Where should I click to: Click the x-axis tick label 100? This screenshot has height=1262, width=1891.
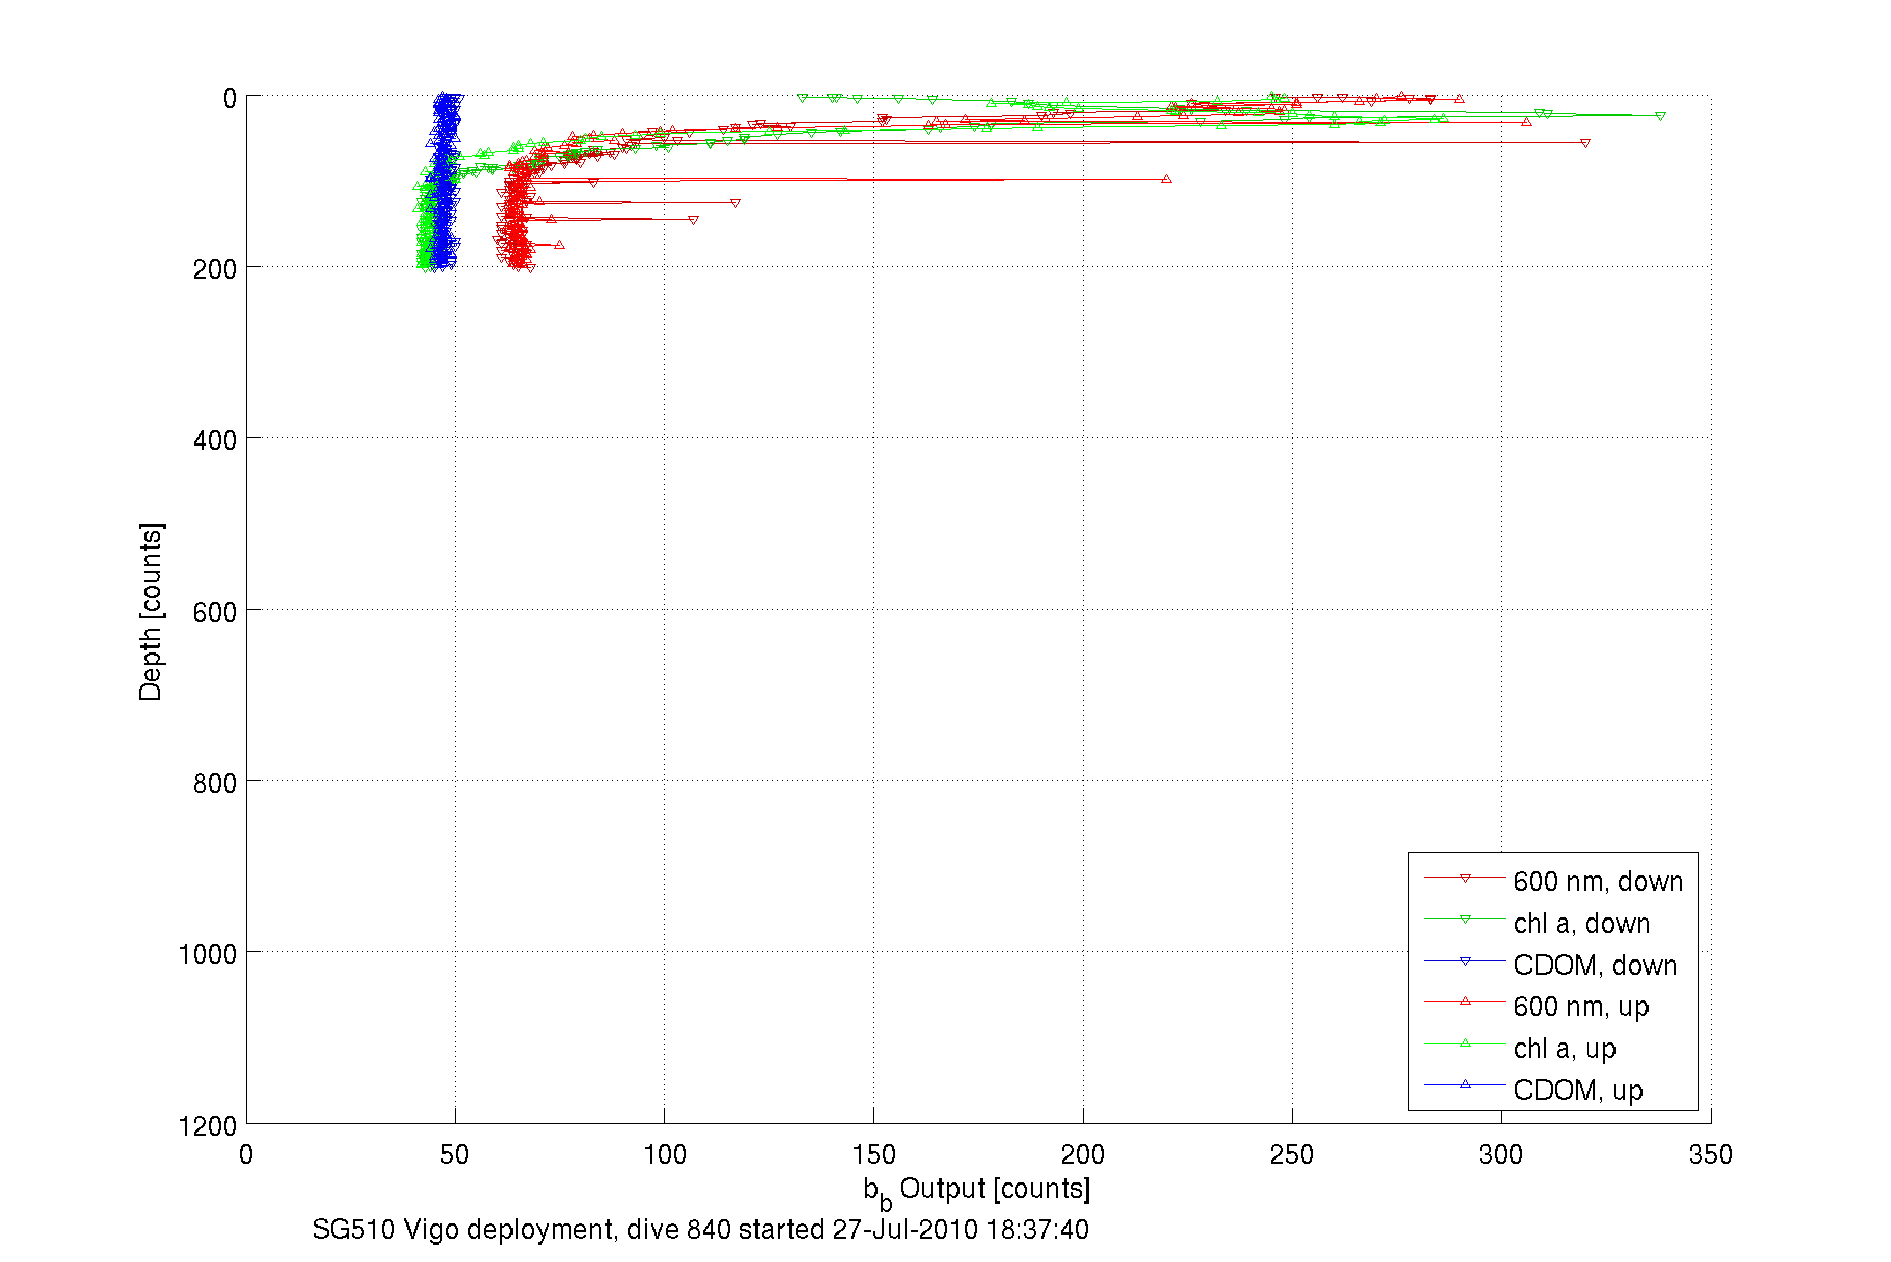pyautogui.click(x=665, y=1155)
